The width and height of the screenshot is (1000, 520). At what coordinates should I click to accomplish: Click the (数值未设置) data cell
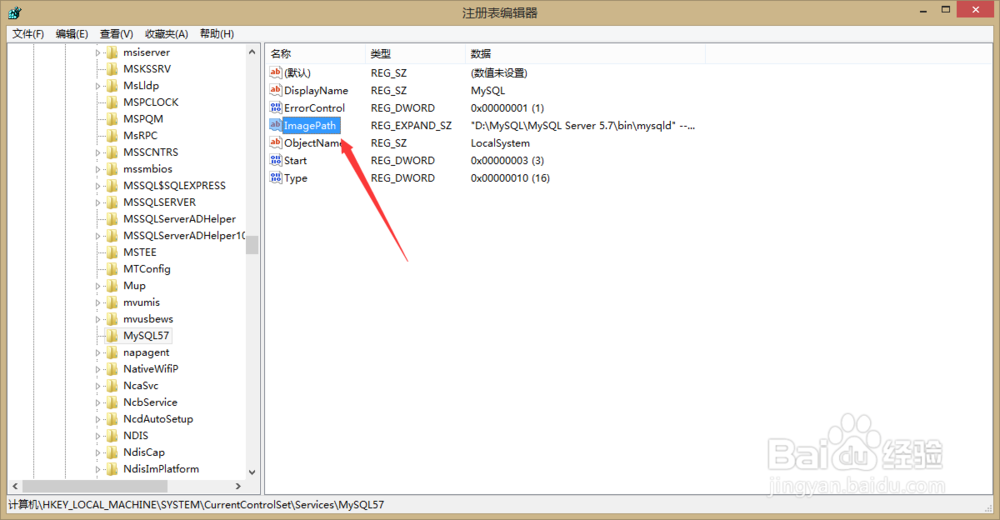point(499,73)
